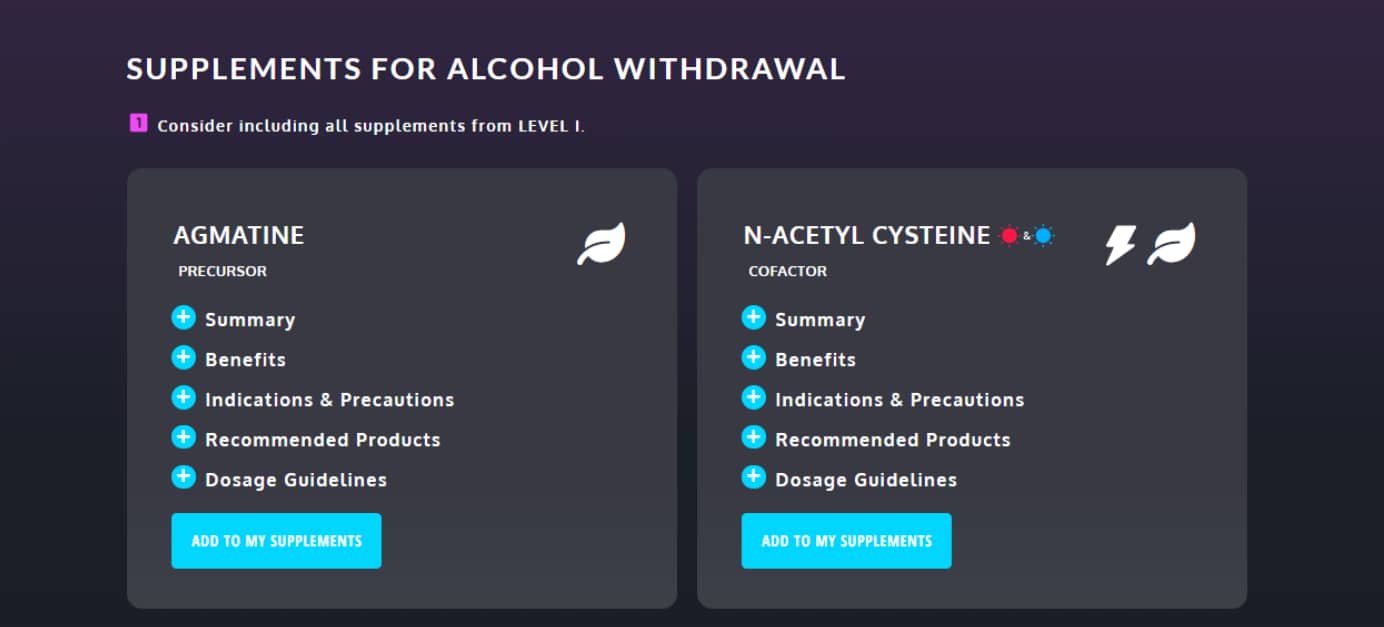Click the Agmatine card title
1384x627 pixels.
[x=239, y=236]
